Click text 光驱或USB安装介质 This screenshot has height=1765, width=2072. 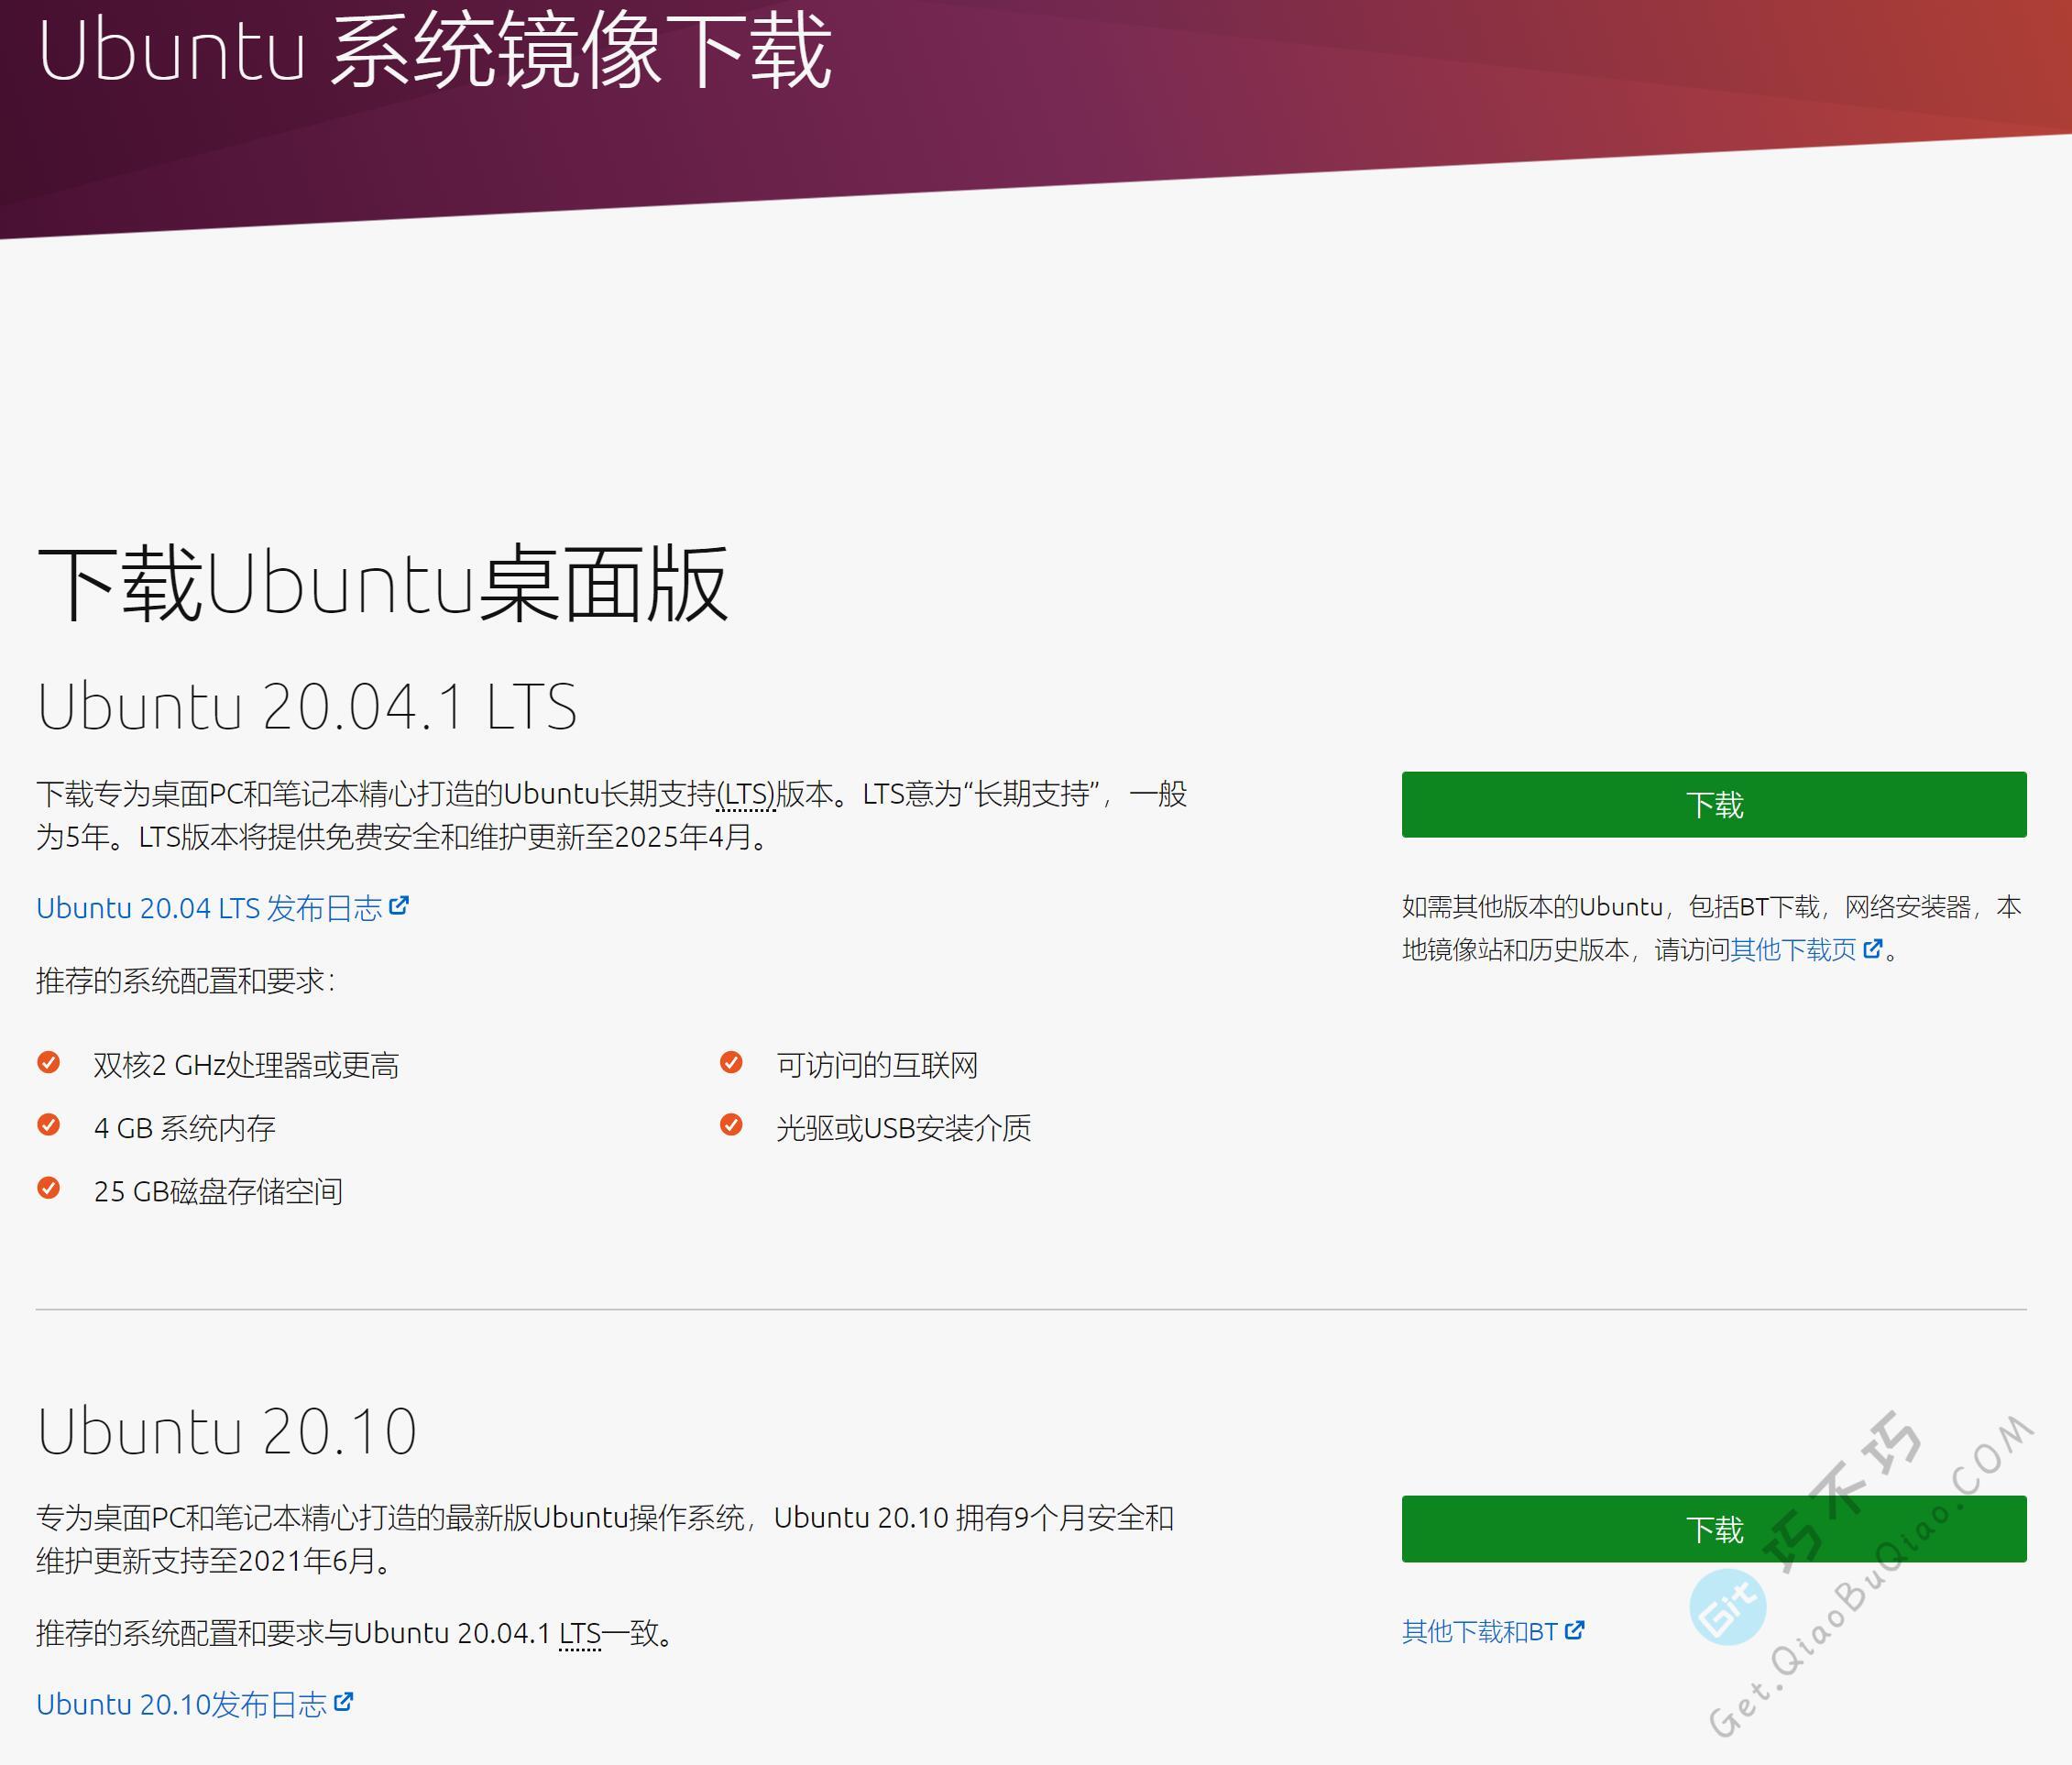(x=904, y=1128)
